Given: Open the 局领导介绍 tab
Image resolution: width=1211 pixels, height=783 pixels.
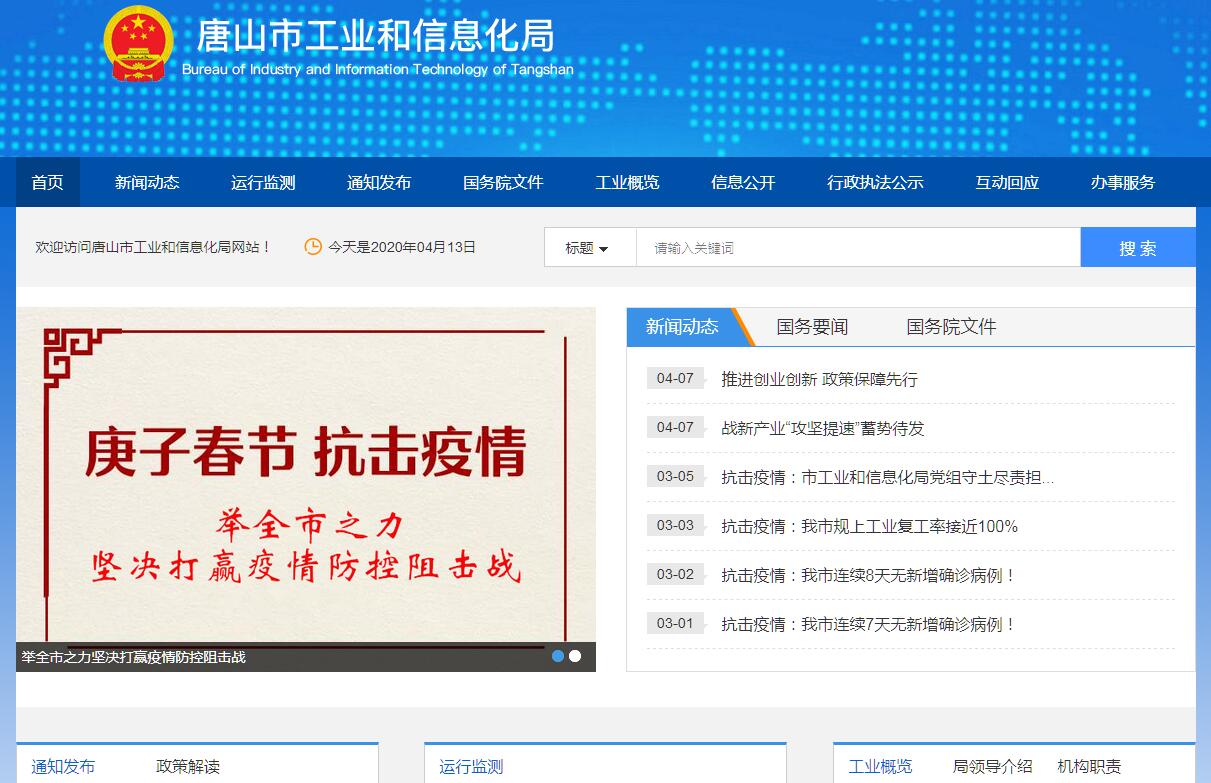Looking at the screenshot, I should 992,767.
